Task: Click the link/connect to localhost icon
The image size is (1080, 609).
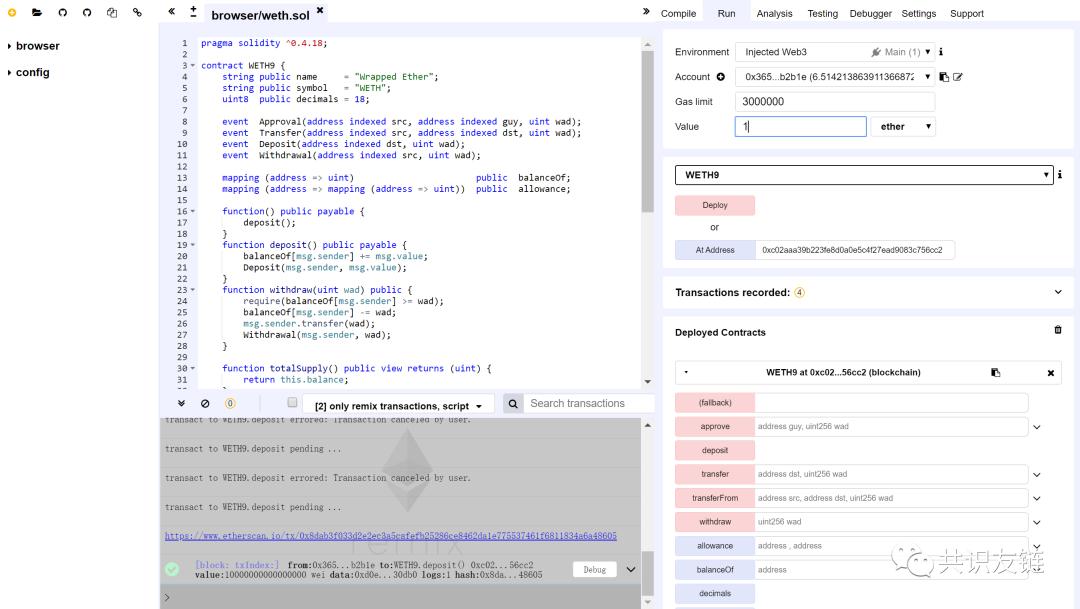Action: pyautogui.click(x=137, y=12)
